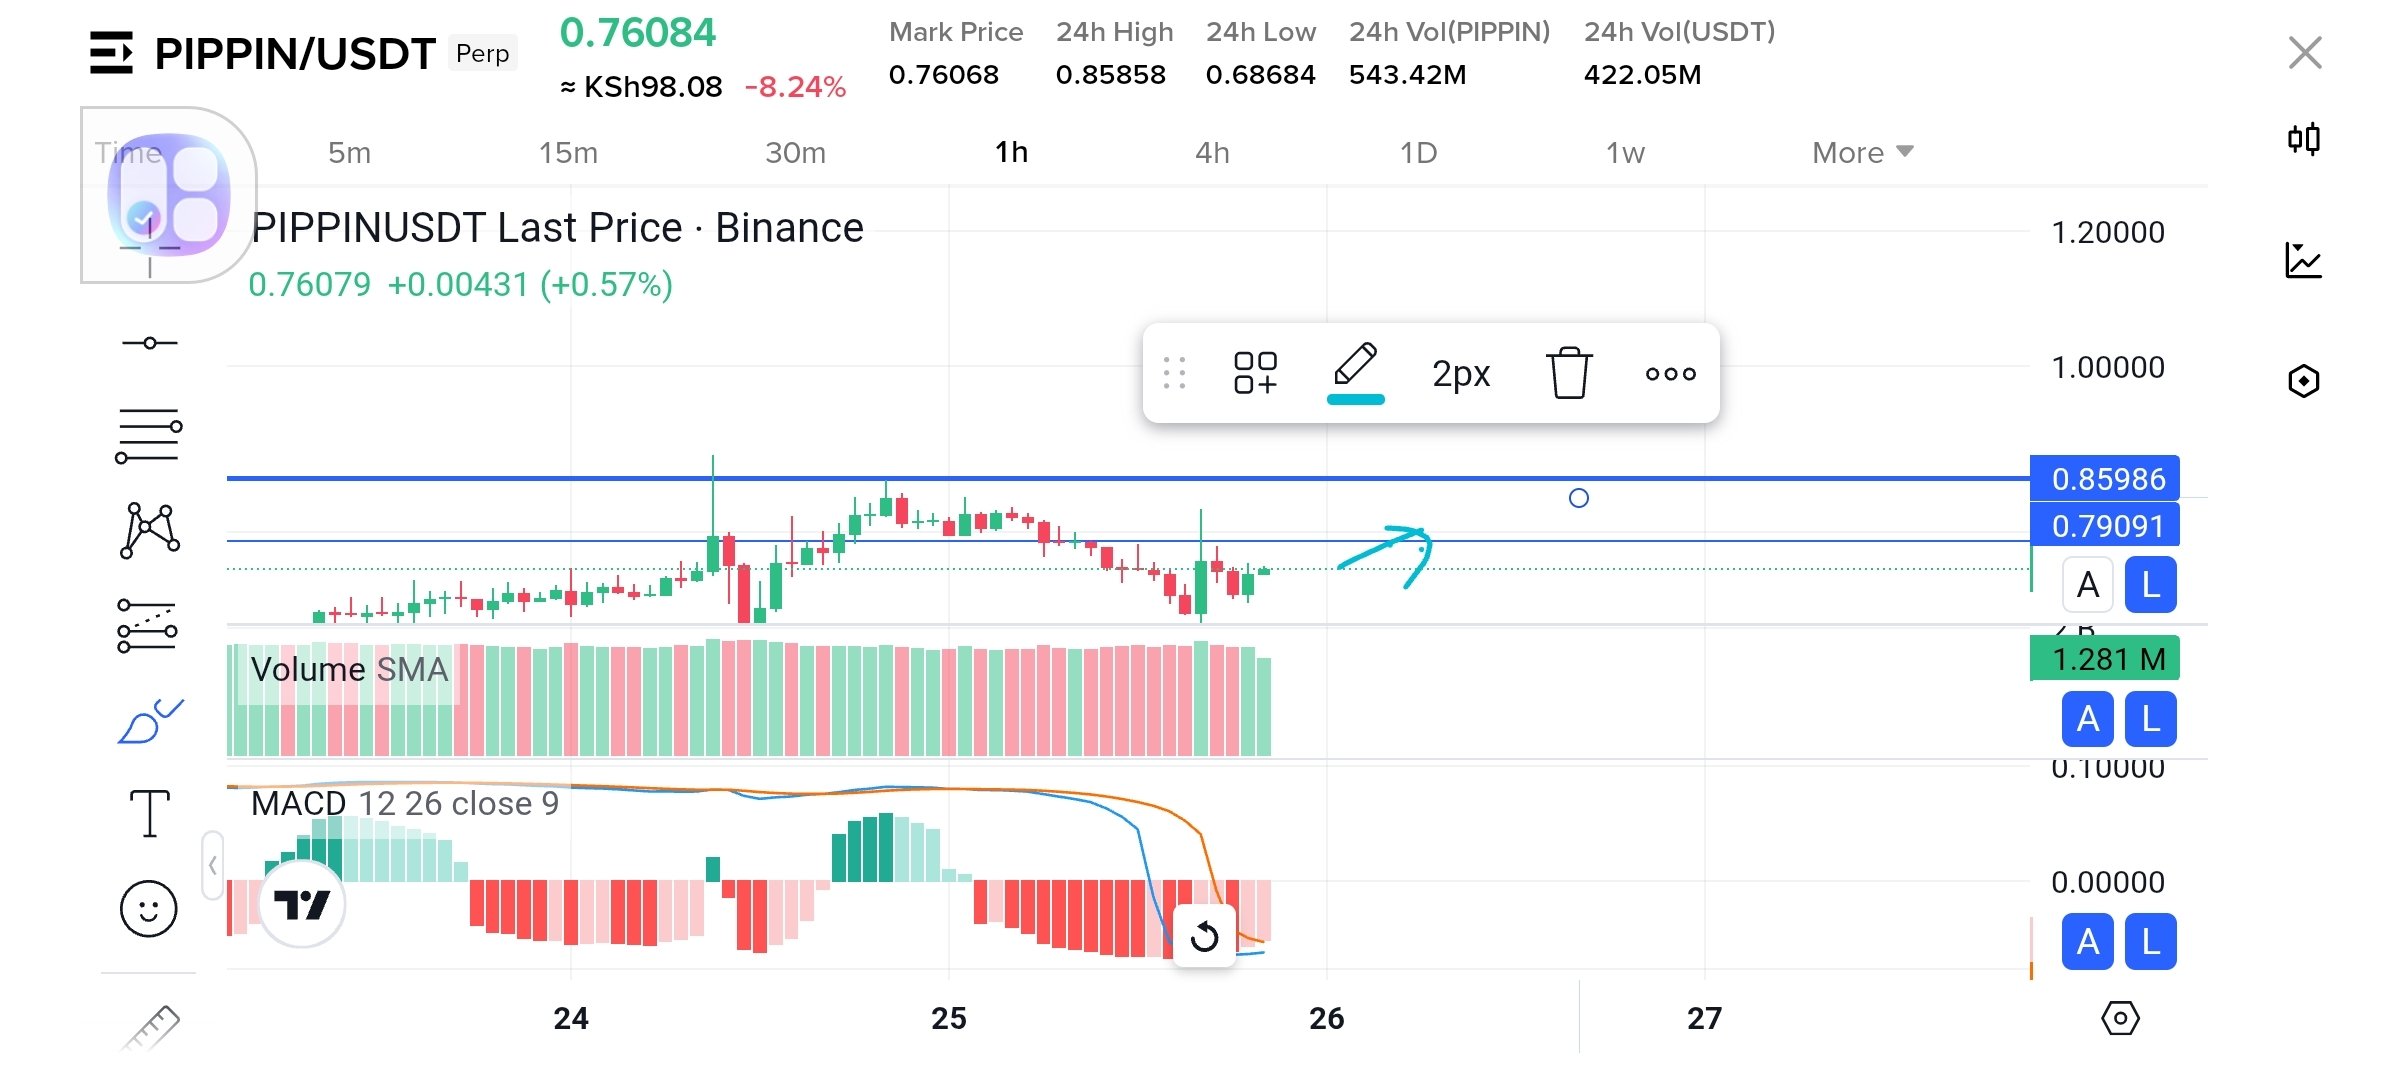Toggle auto scale A on MACD pane
This screenshot has height=1080, width=2400.
2088,942
